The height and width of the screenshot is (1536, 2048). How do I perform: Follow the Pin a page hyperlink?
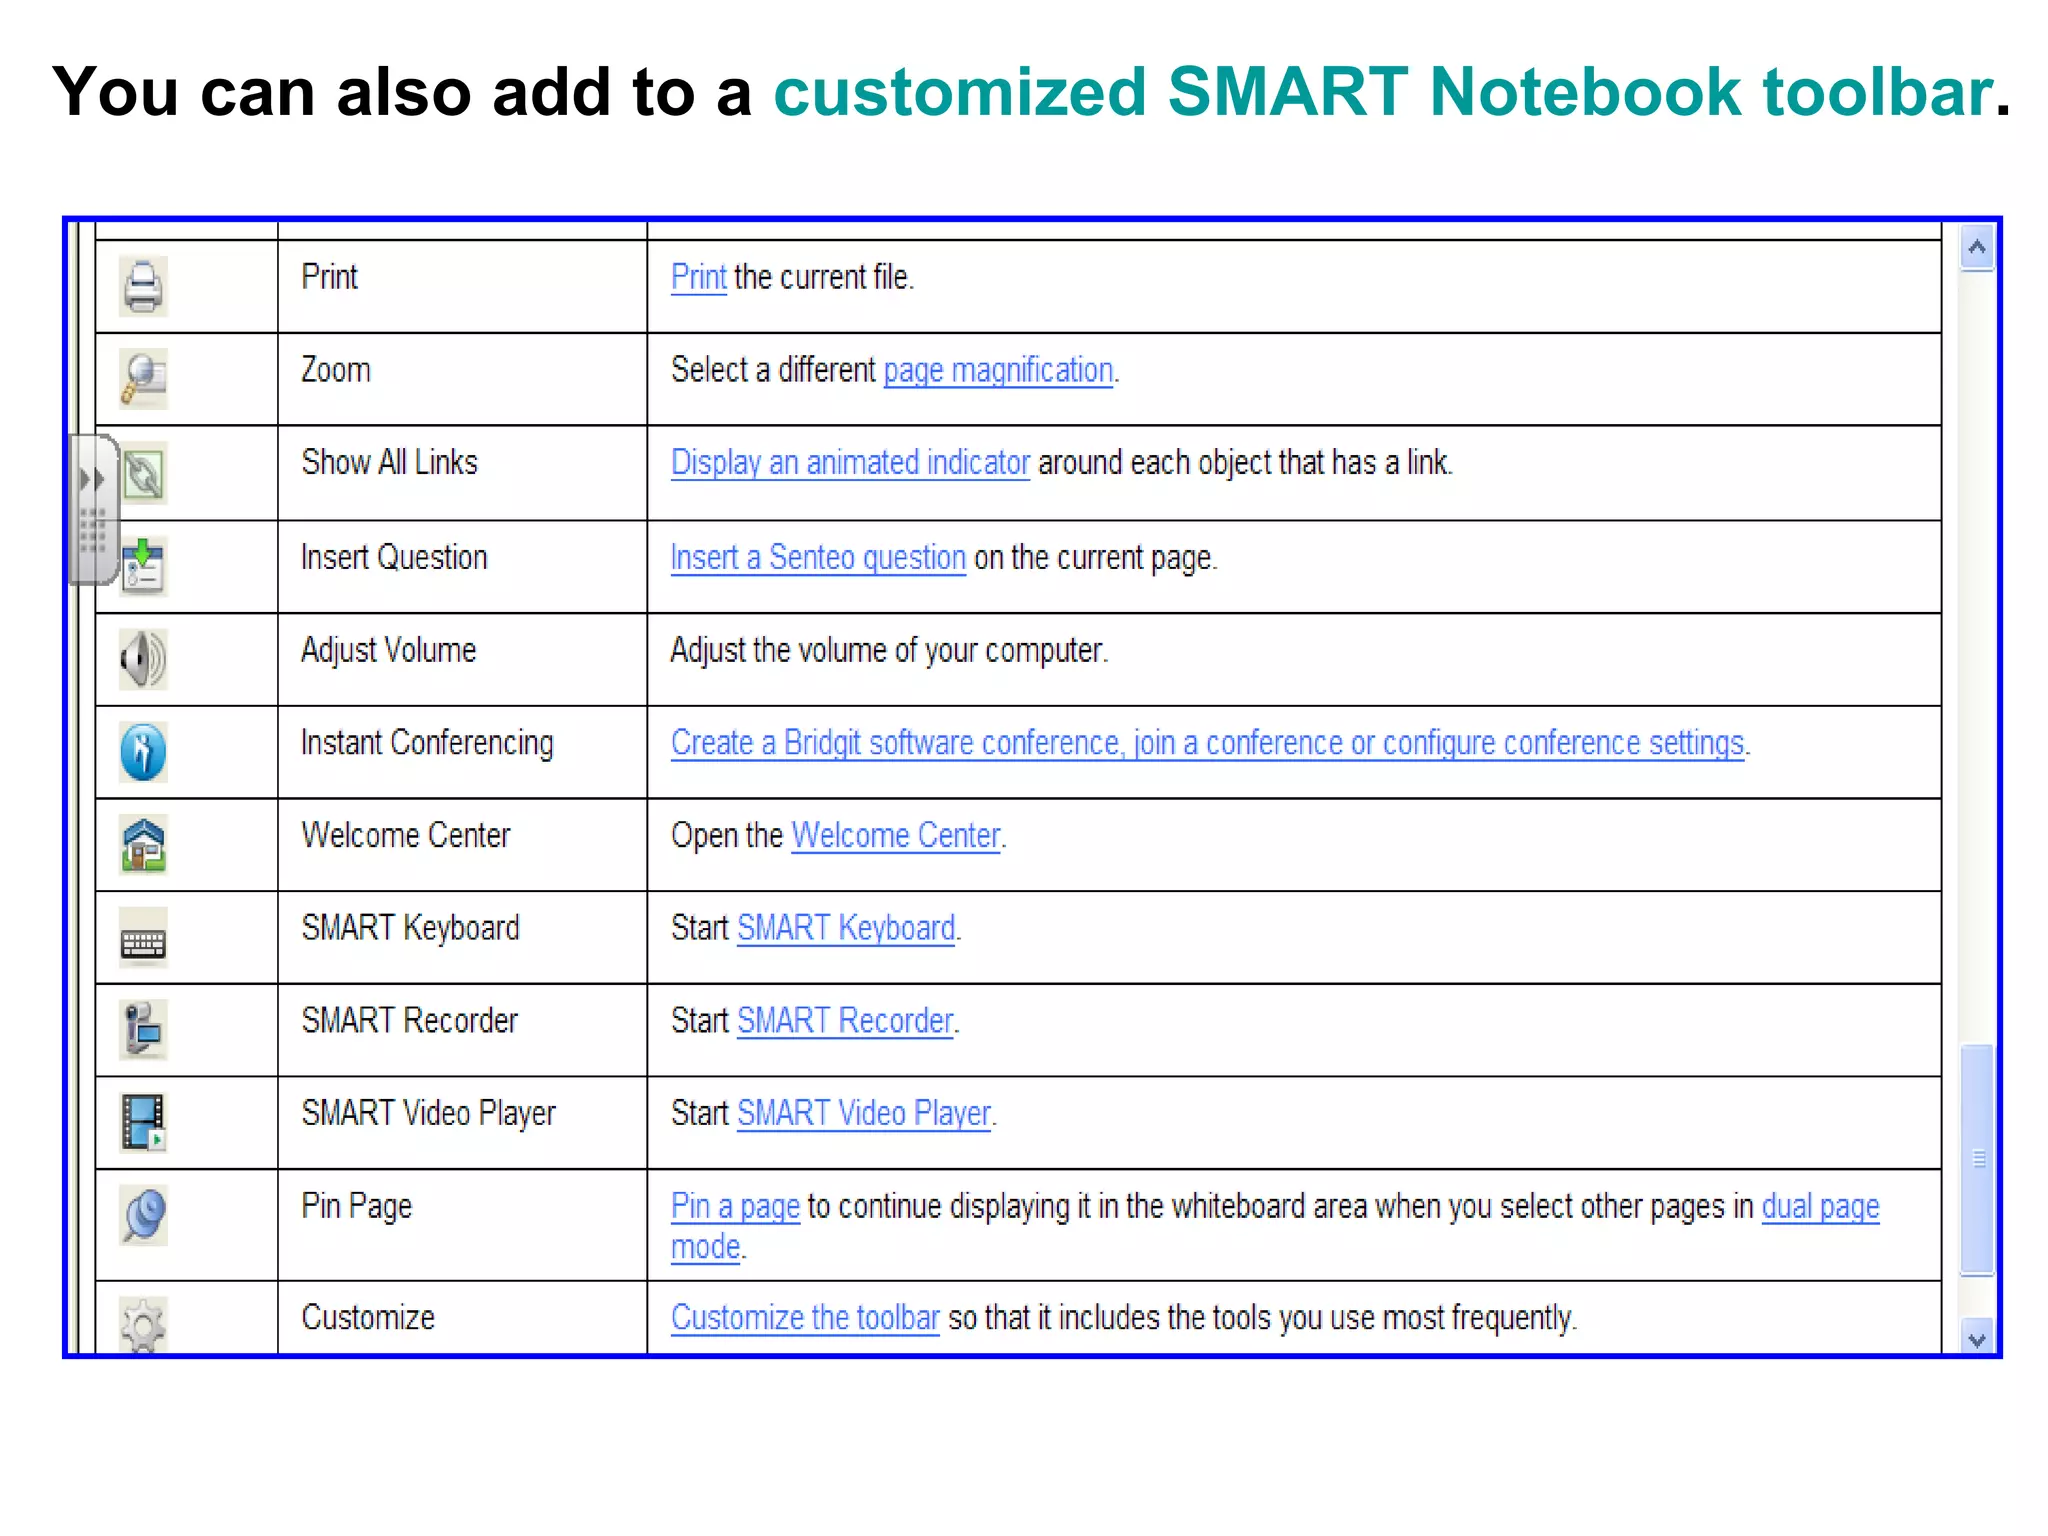(735, 1206)
